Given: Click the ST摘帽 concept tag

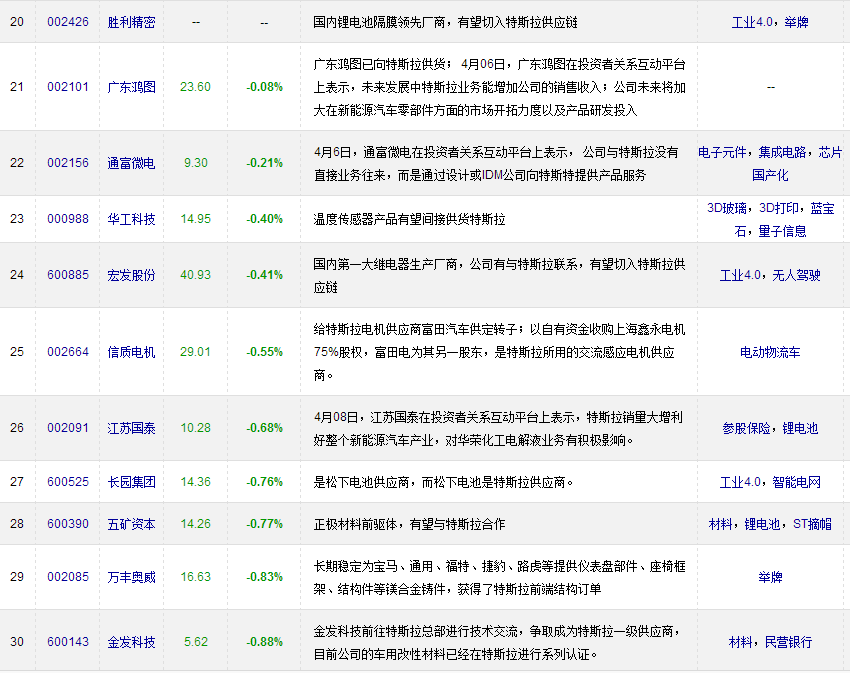Looking at the screenshot, I should (x=812, y=524).
